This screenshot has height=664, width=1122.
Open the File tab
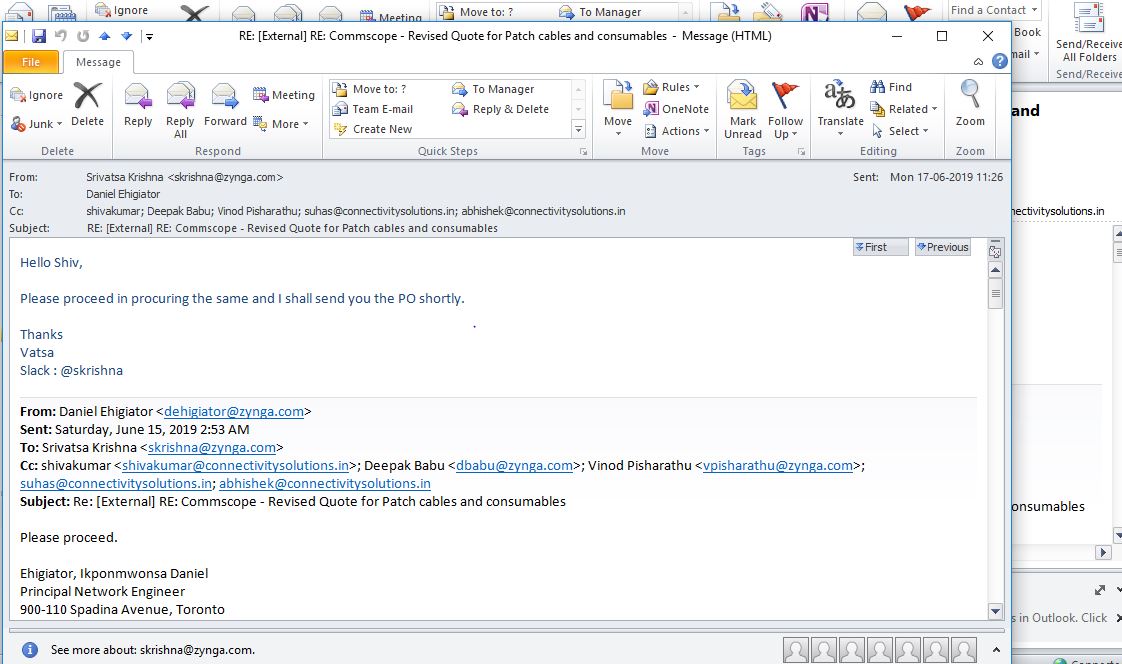click(x=31, y=62)
